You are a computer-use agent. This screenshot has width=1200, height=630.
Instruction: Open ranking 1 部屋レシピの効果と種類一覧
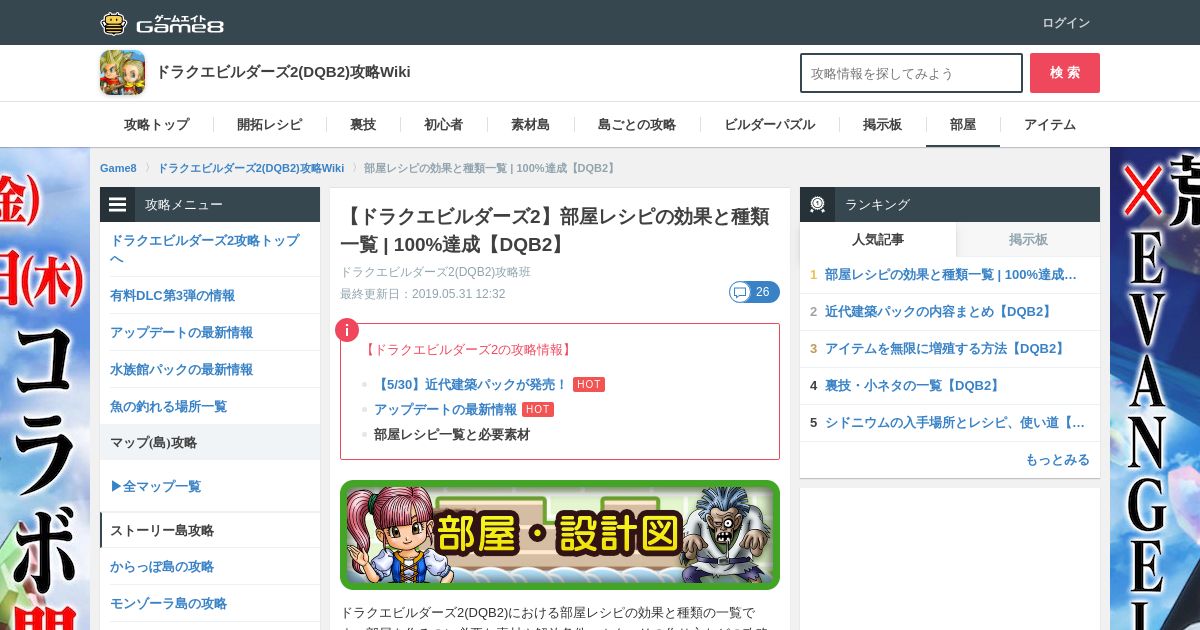(950, 274)
